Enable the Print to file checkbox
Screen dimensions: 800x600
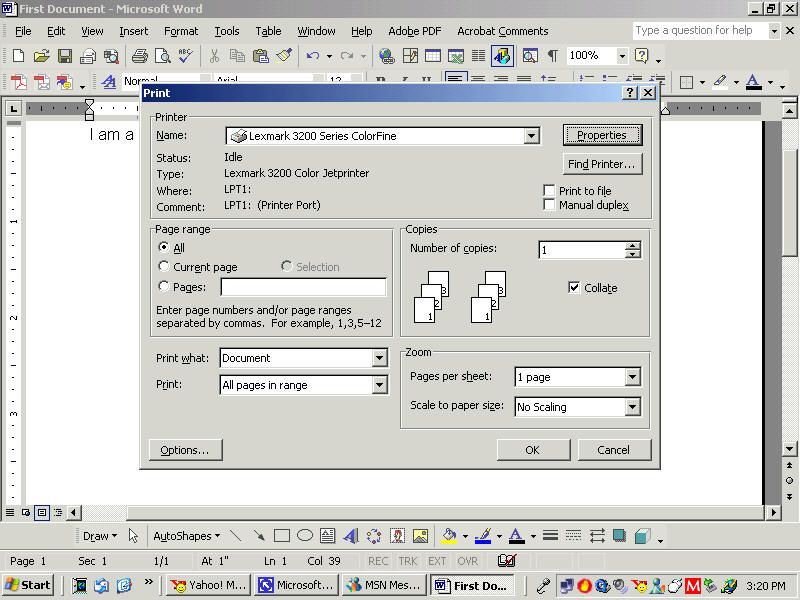point(549,191)
